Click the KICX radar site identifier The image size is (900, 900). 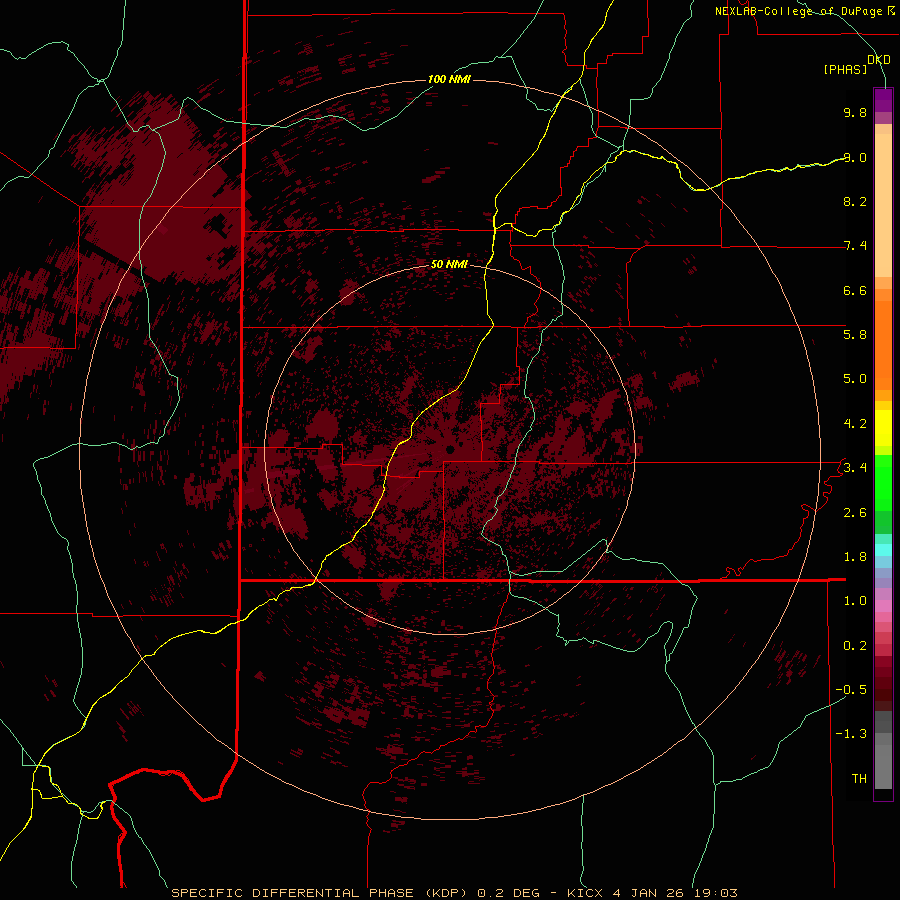coord(585,893)
